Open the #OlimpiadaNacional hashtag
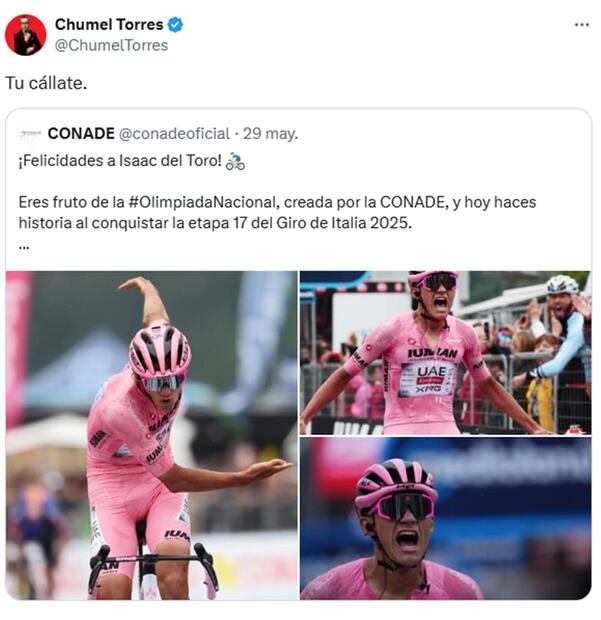 pyautogui.click(x=198, y=202)
